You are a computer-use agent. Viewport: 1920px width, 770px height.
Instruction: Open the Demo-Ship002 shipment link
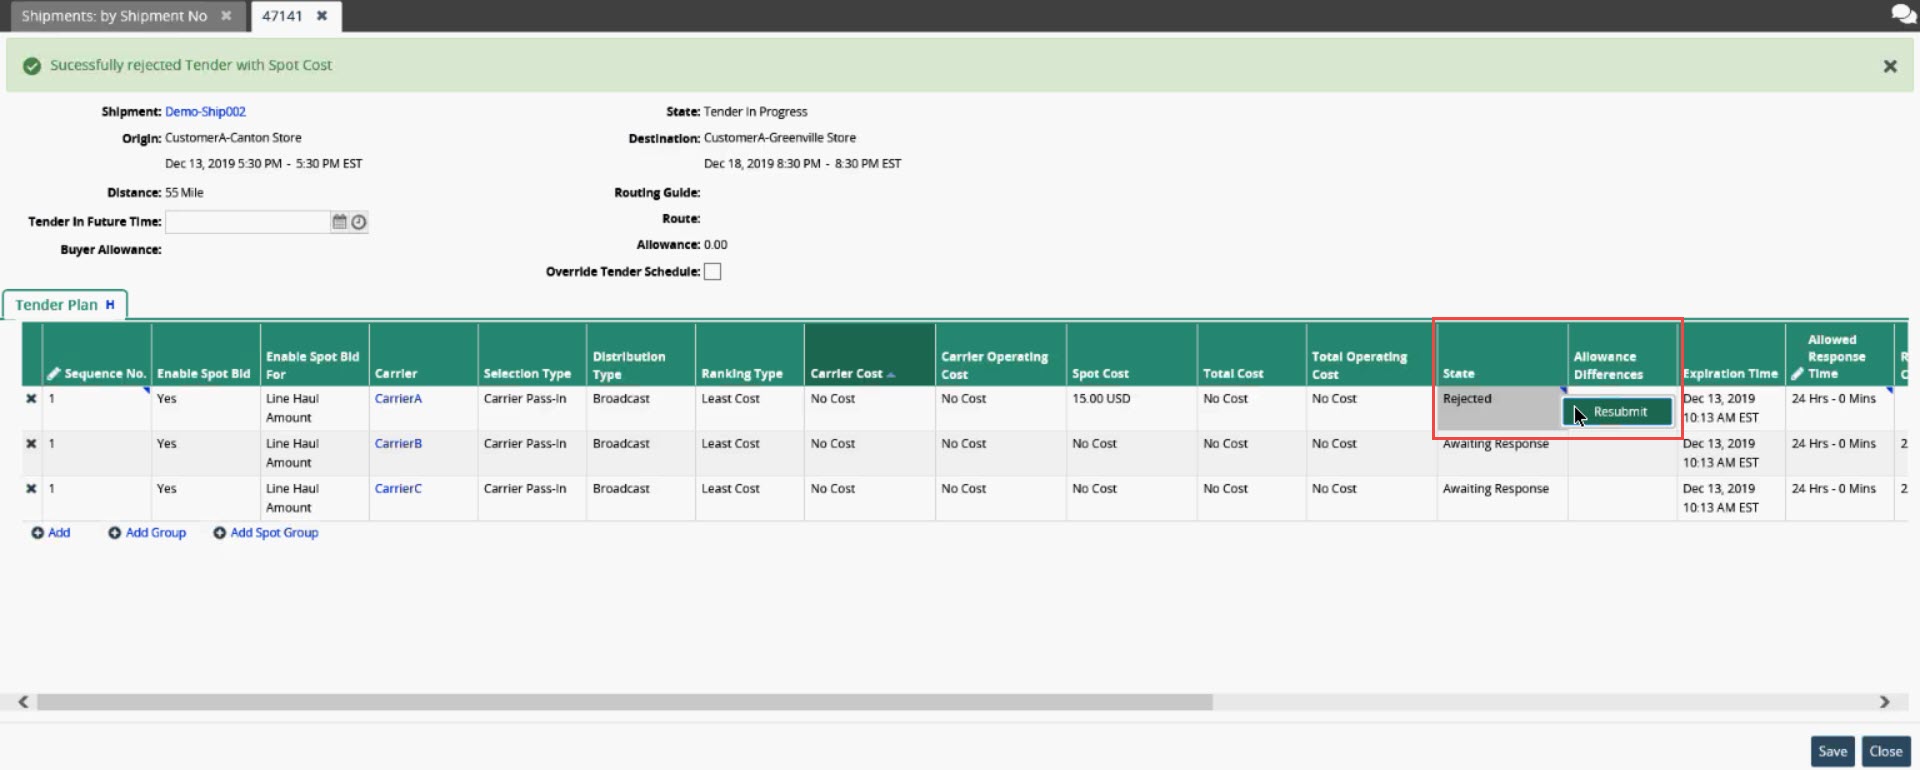point(205,112)
